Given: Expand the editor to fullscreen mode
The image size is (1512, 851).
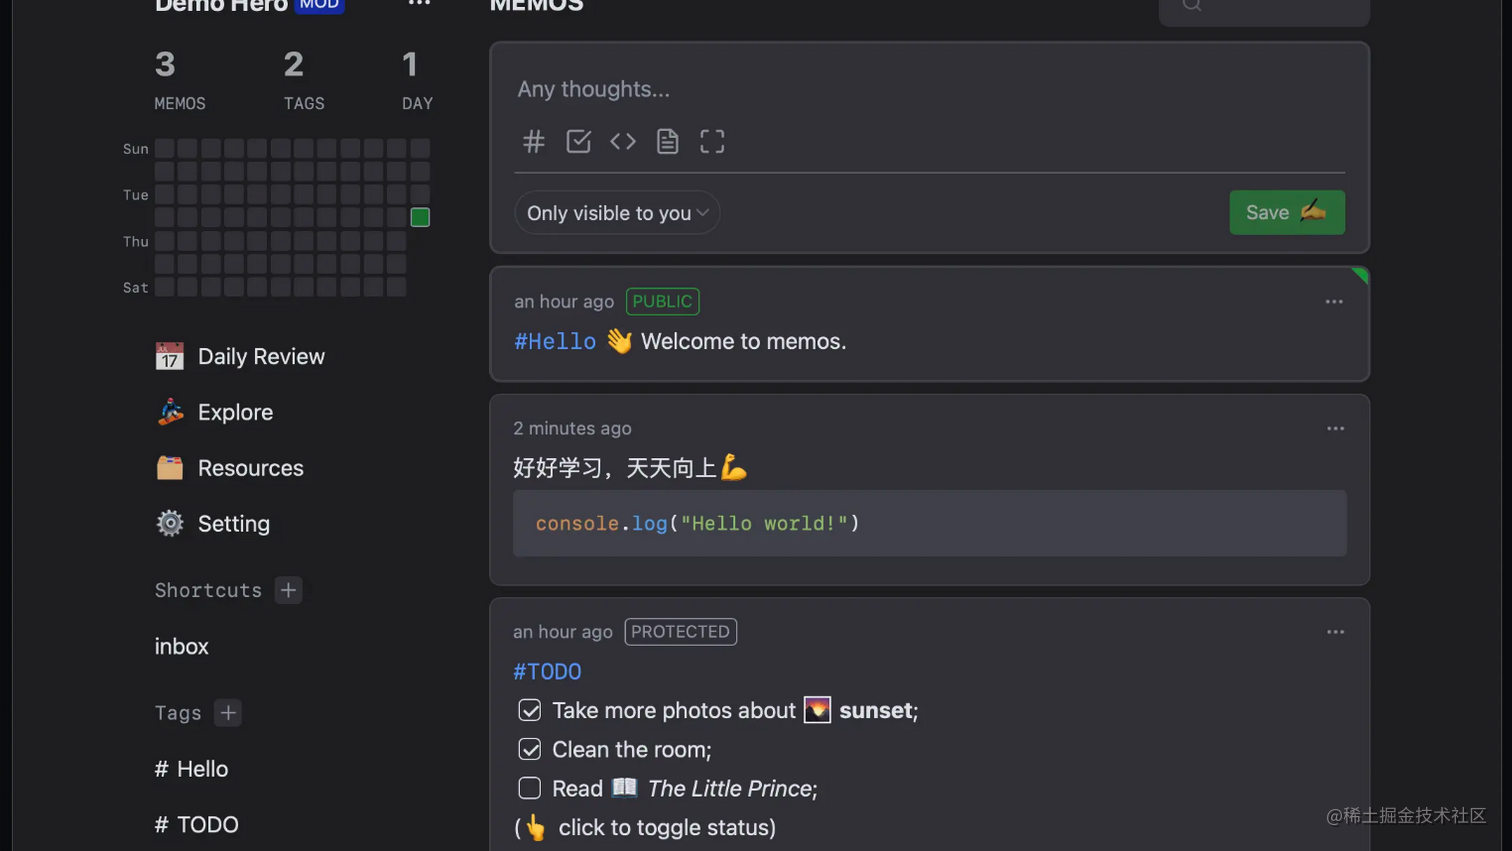Looking at the screenshot, I should tap(711, 141).
